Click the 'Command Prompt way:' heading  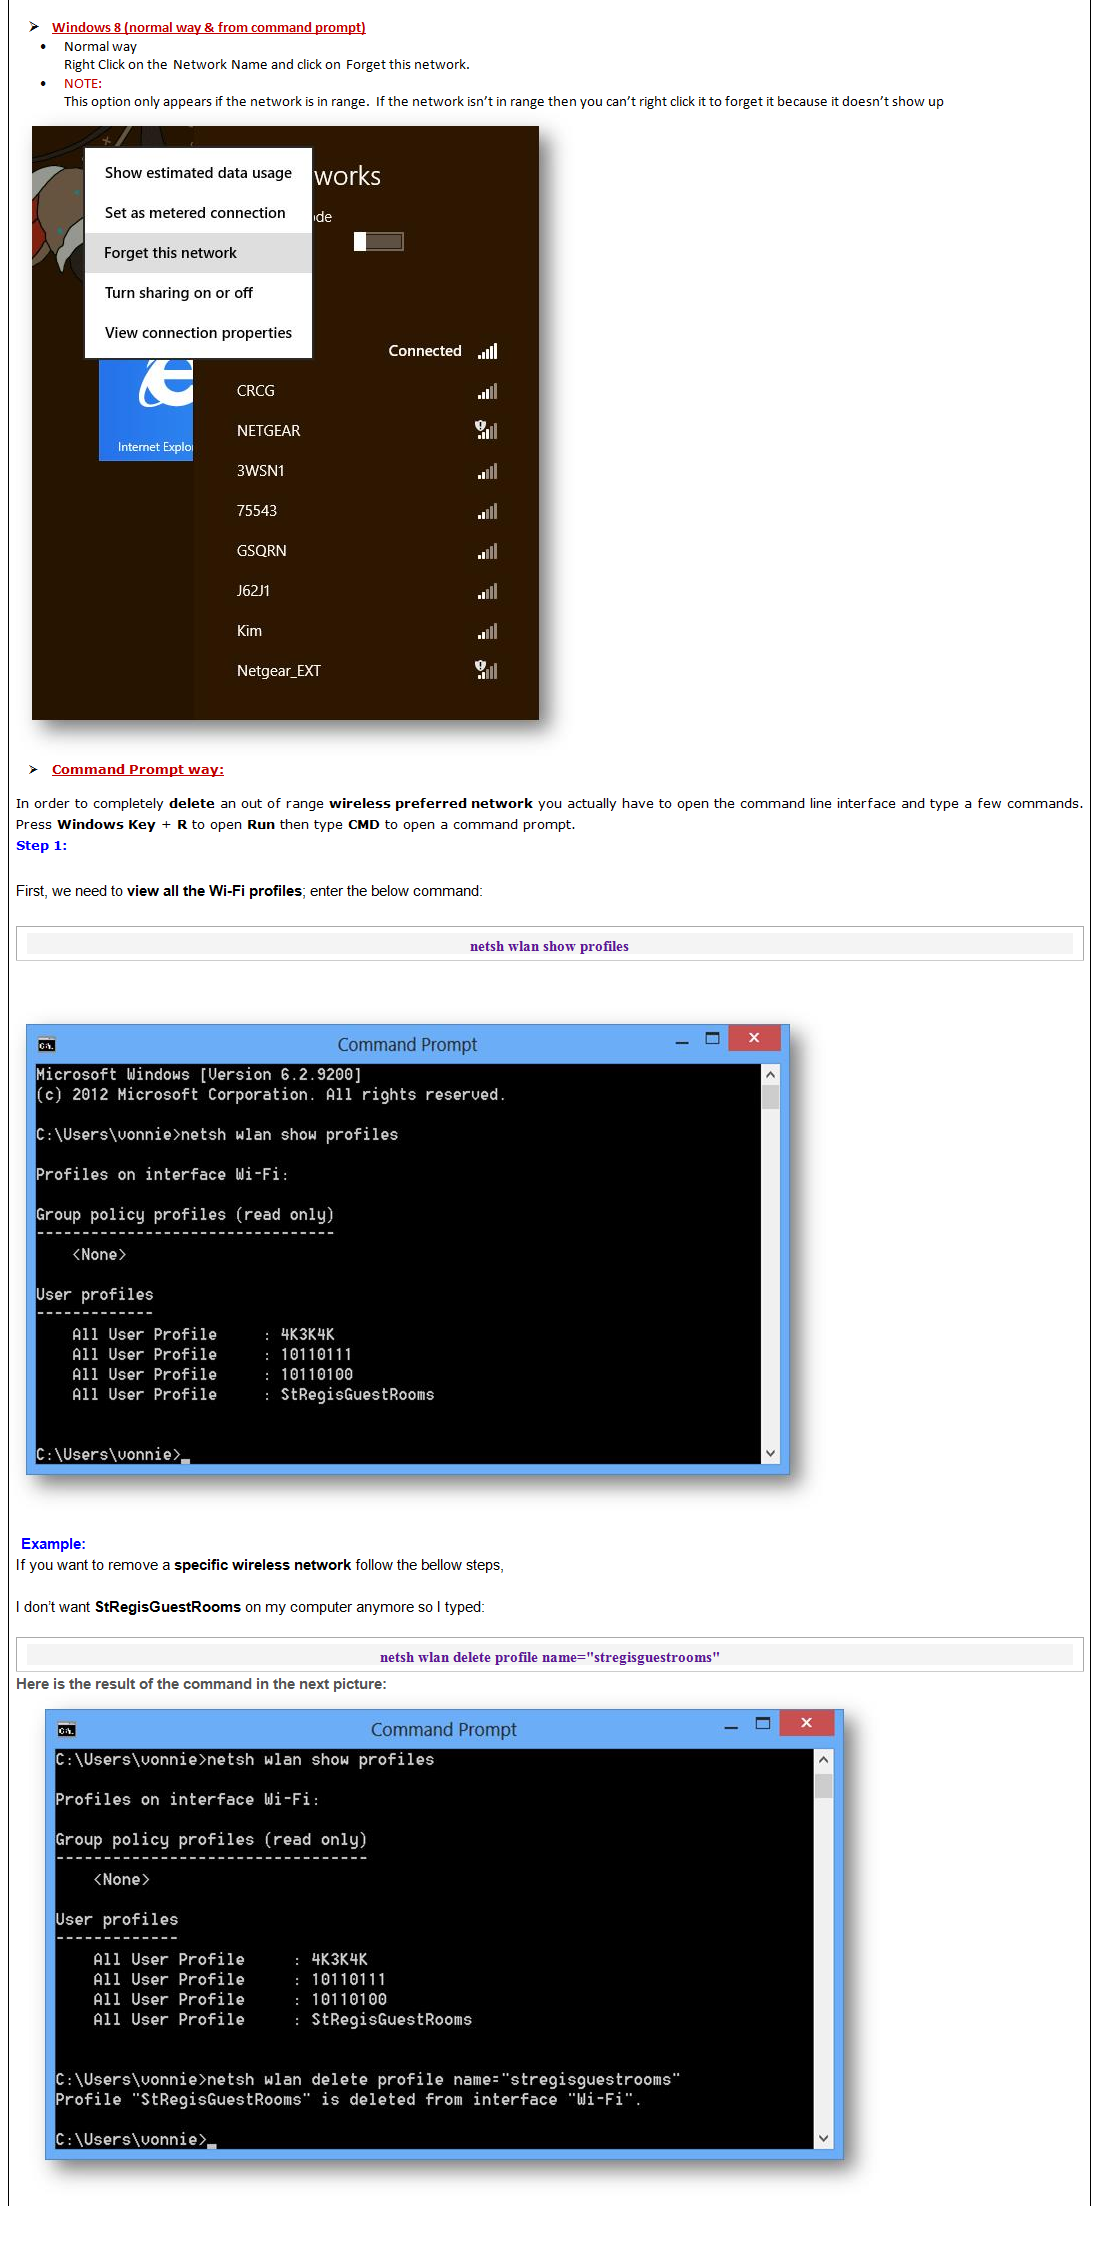[x=138, y=770]
